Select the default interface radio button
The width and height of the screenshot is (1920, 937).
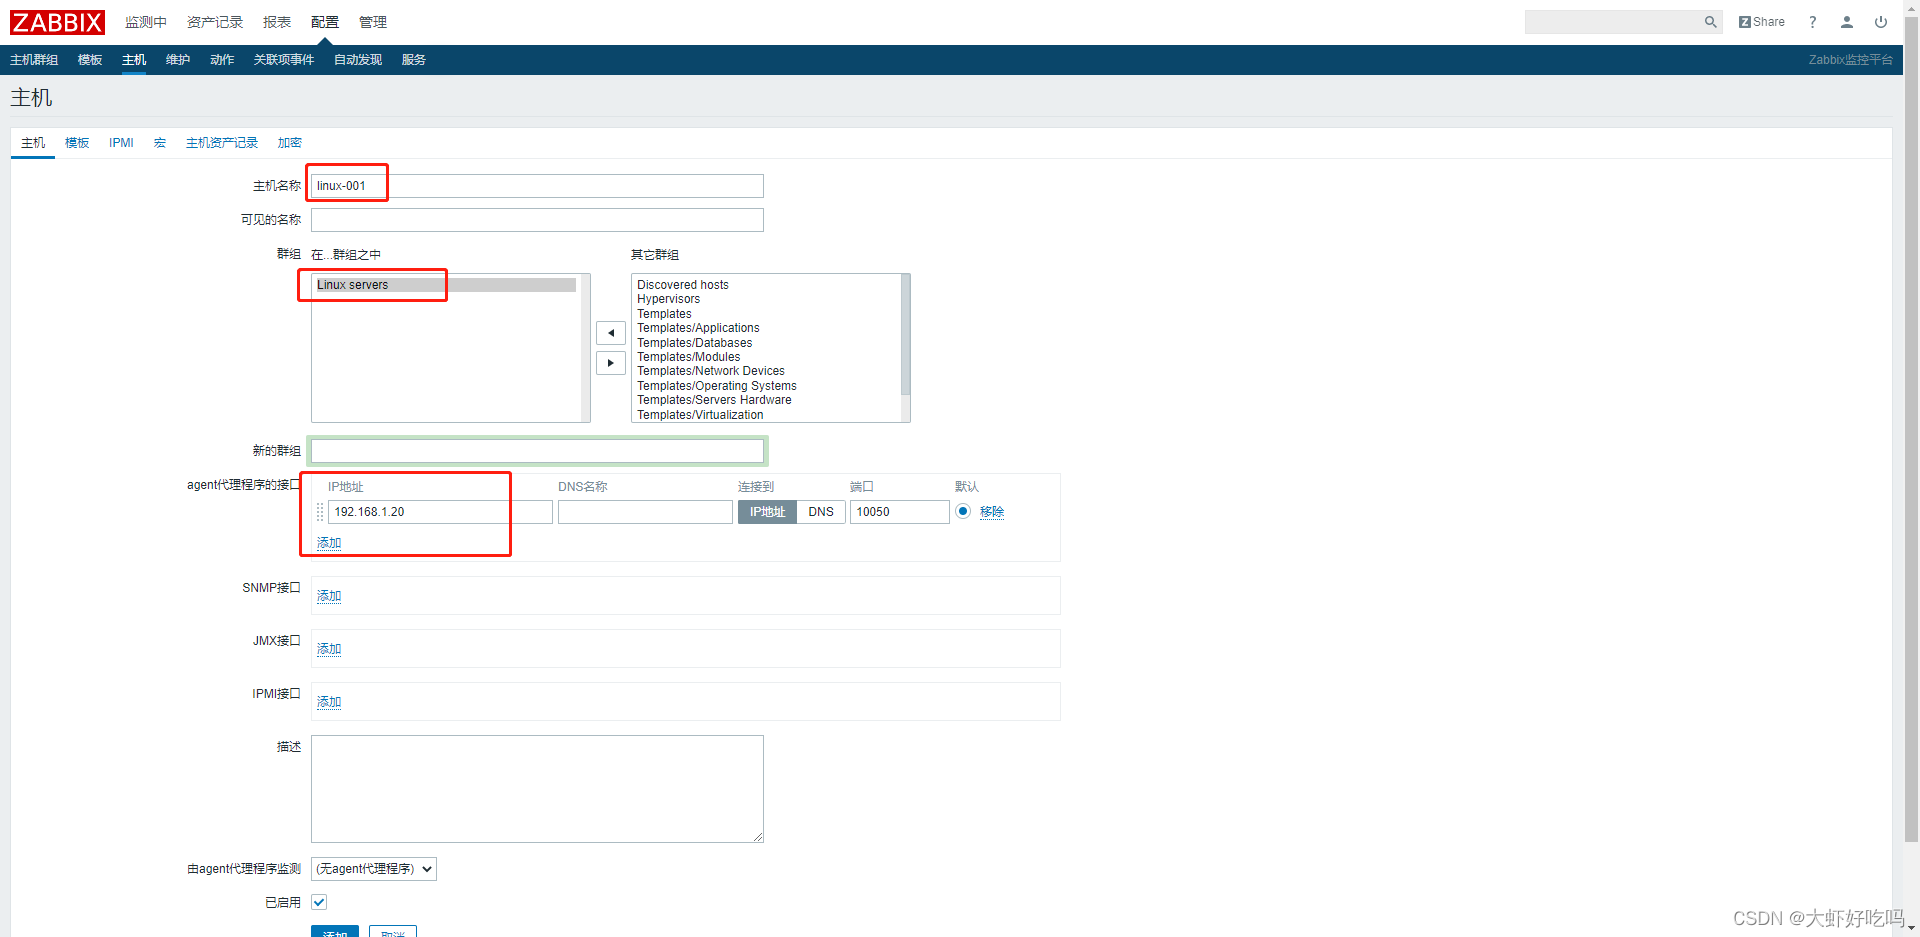pos(963,511)
